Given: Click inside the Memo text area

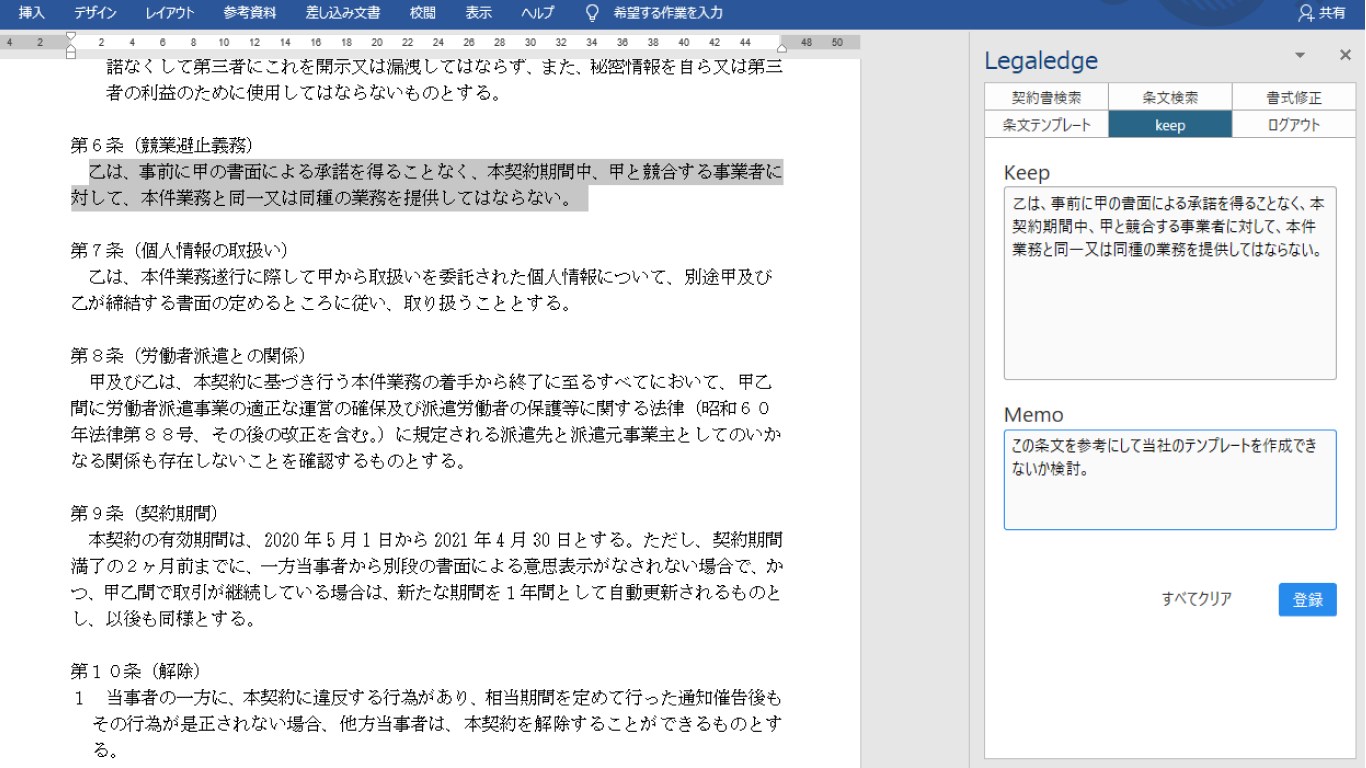Looking at the screenshot, I should click(1170, 480).
